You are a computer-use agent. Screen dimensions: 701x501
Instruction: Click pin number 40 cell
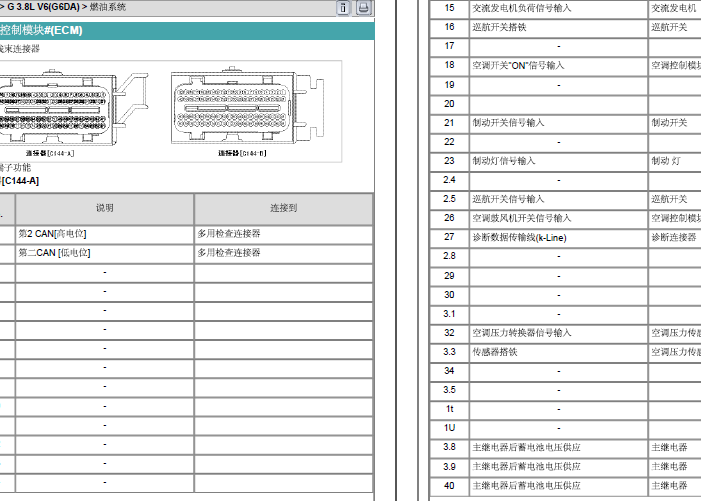449,486
